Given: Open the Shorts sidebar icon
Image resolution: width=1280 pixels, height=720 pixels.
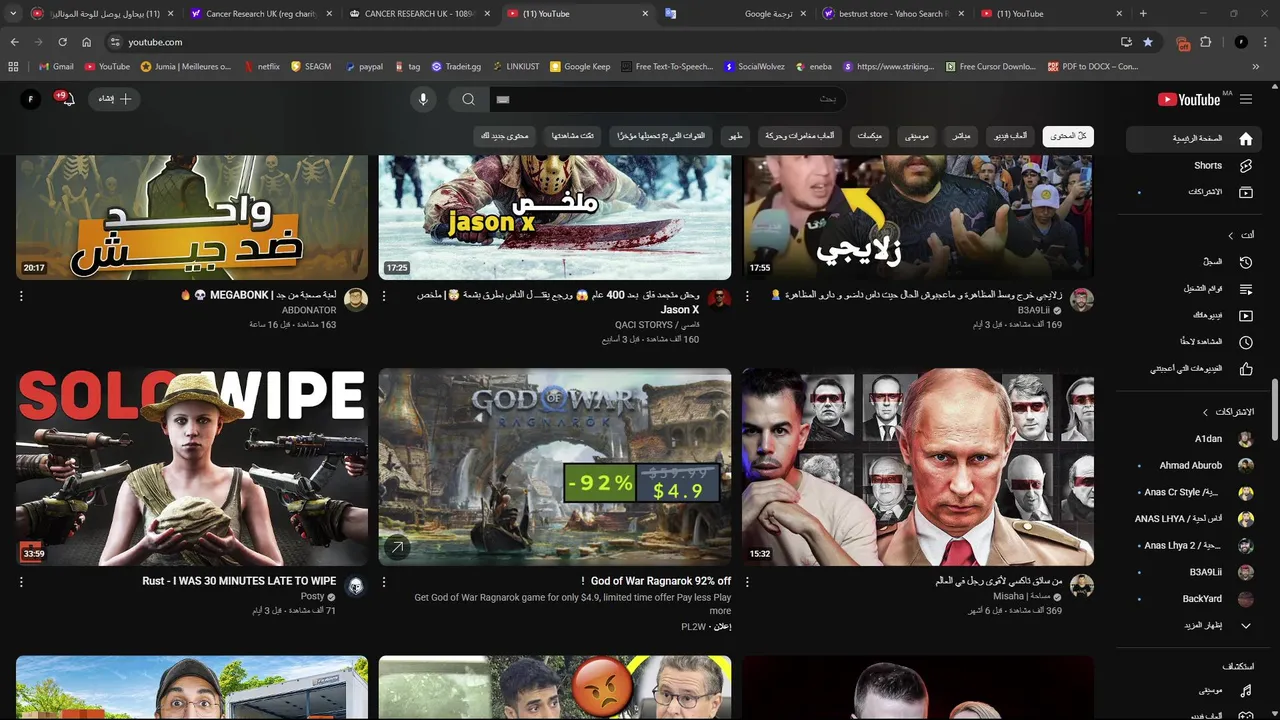Looking at the screenshot, I should [1245, 165].
